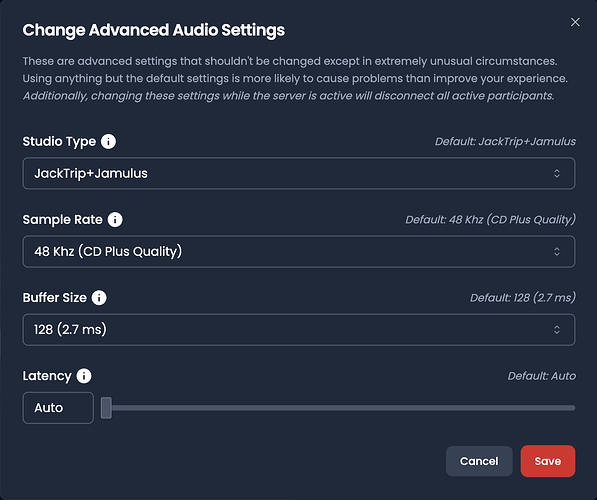Click the Auto latency value field
The width and height of the screenshot is (597, 500).
58,408
